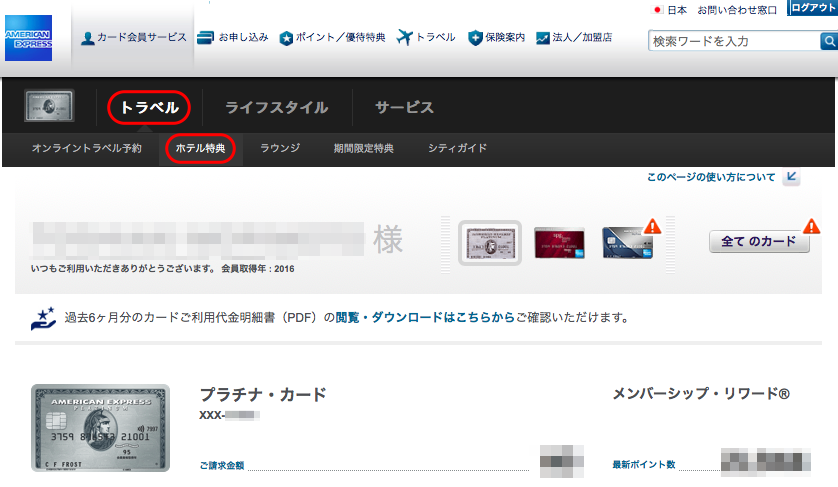
Task: Click the chart icon beside 法人／加盟店
Action: click(543, 38)
